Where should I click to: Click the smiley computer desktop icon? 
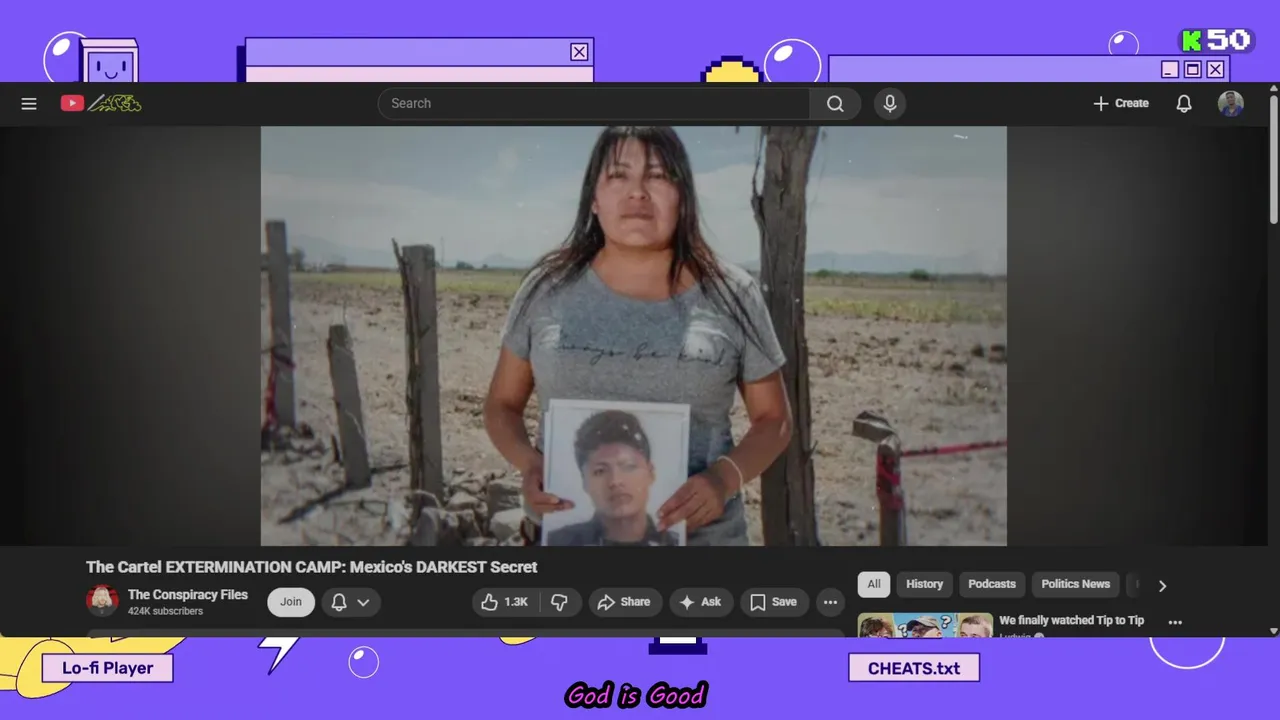pos(108,62)
